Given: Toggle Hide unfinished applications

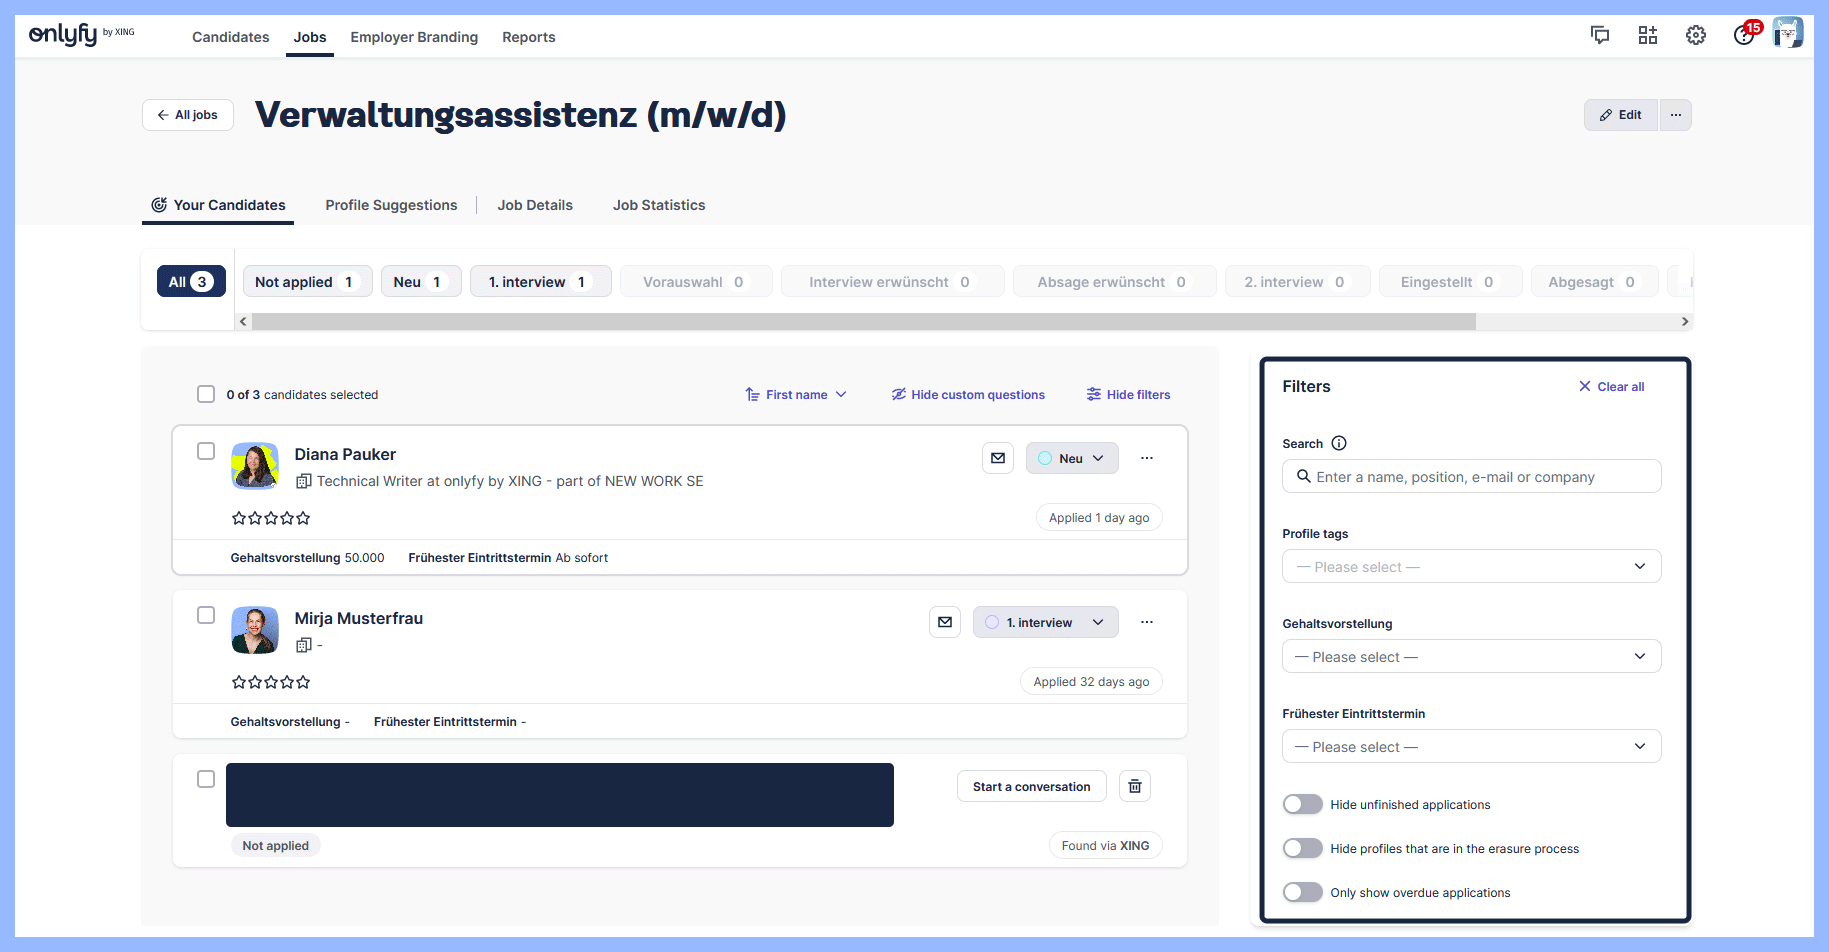Looking at the screenshot, I should (x=1302, y=803).
